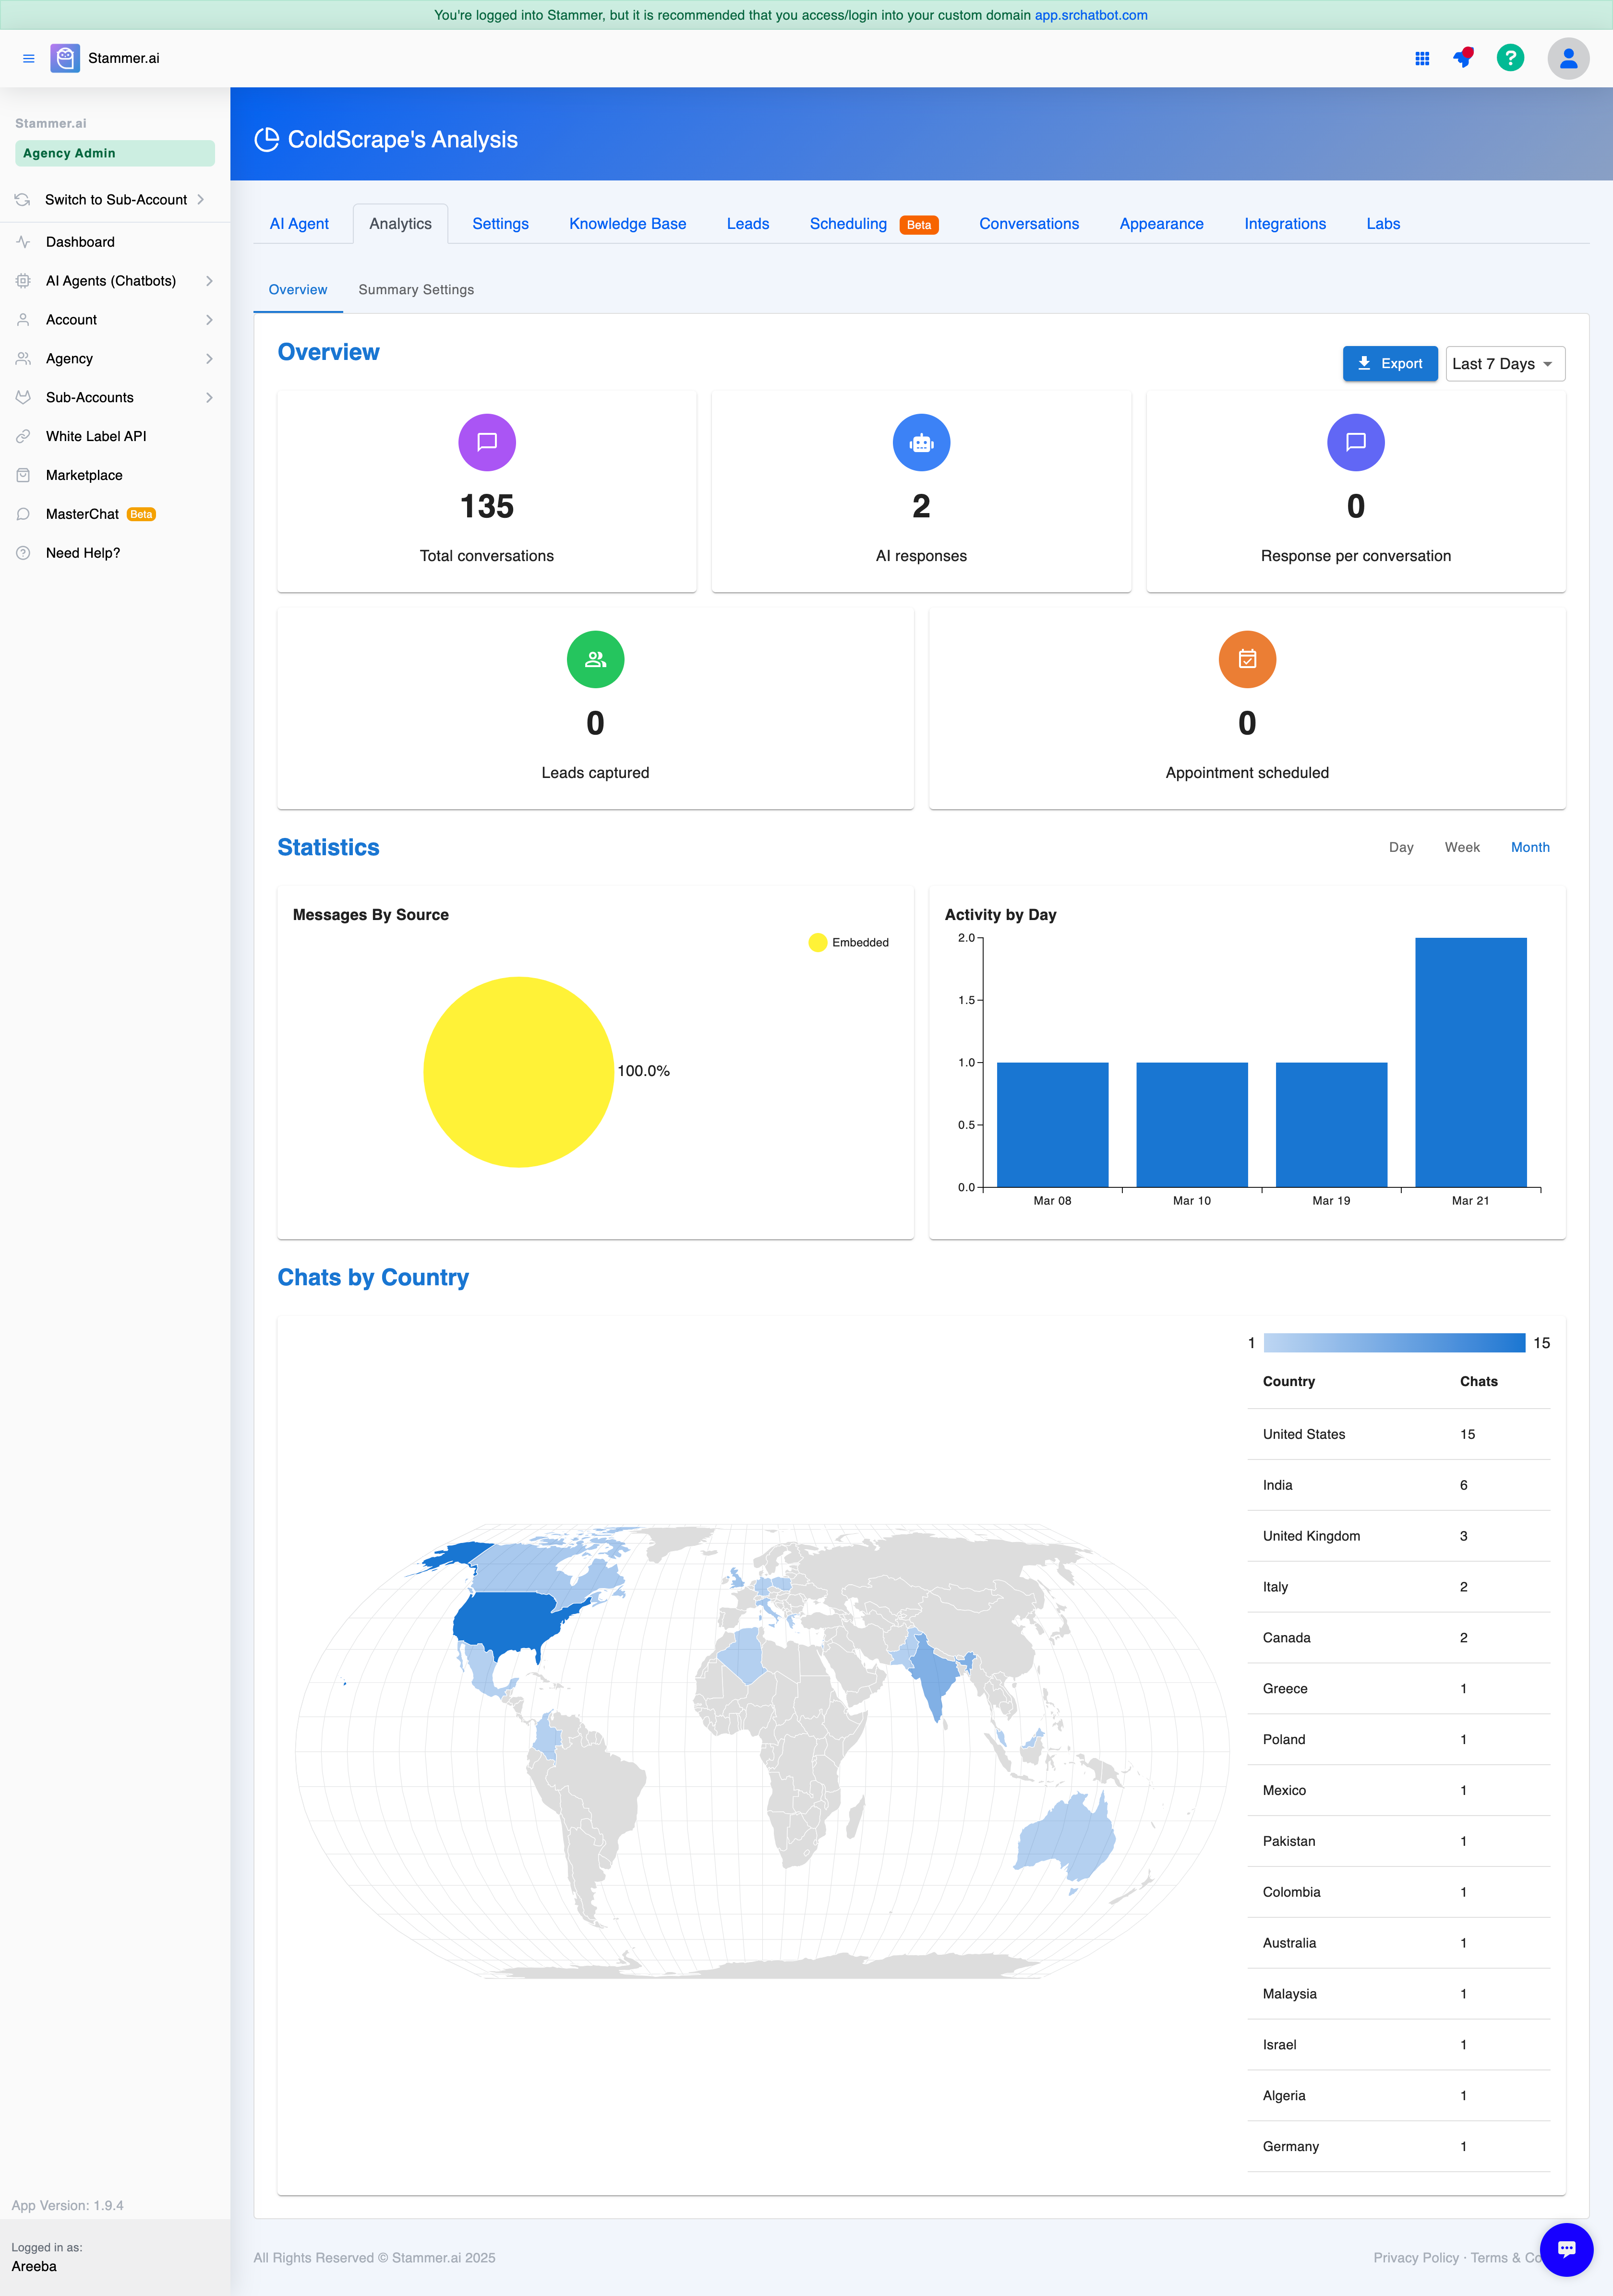Expand Switch to Sub-Account chevron

pyautogui.click(x=201, y=200)
